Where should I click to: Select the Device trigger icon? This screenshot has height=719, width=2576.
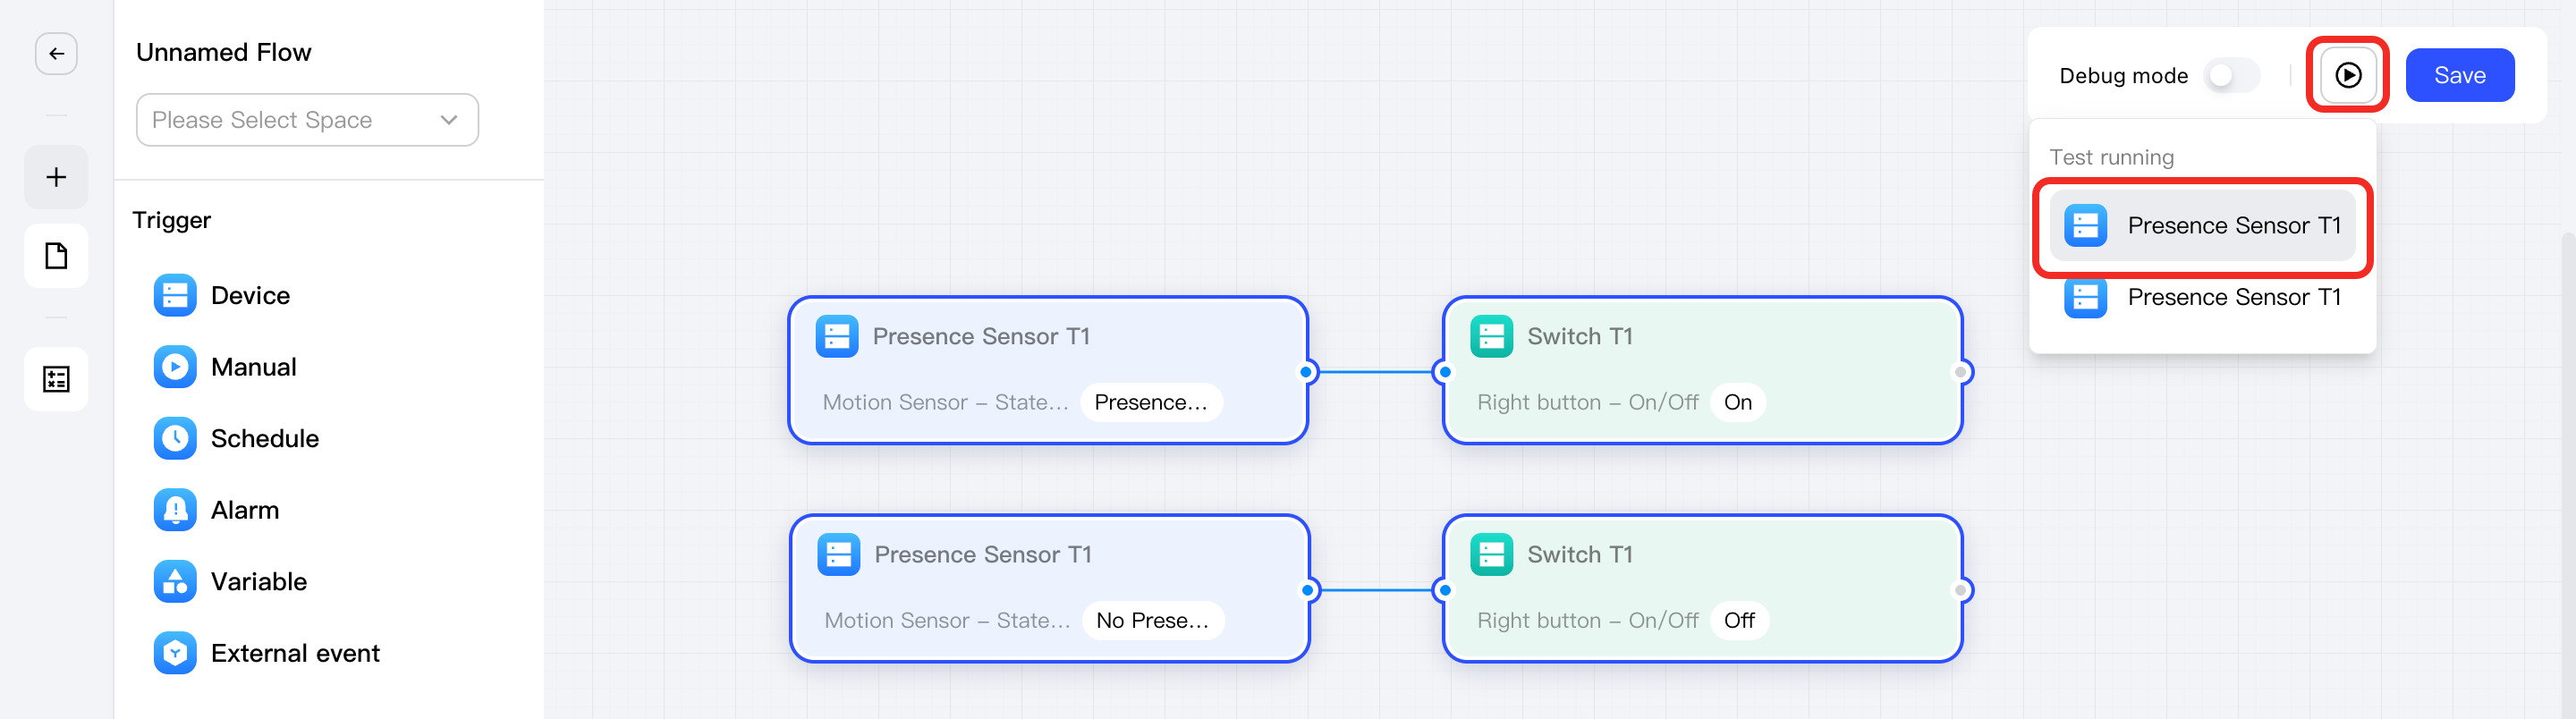175,295
